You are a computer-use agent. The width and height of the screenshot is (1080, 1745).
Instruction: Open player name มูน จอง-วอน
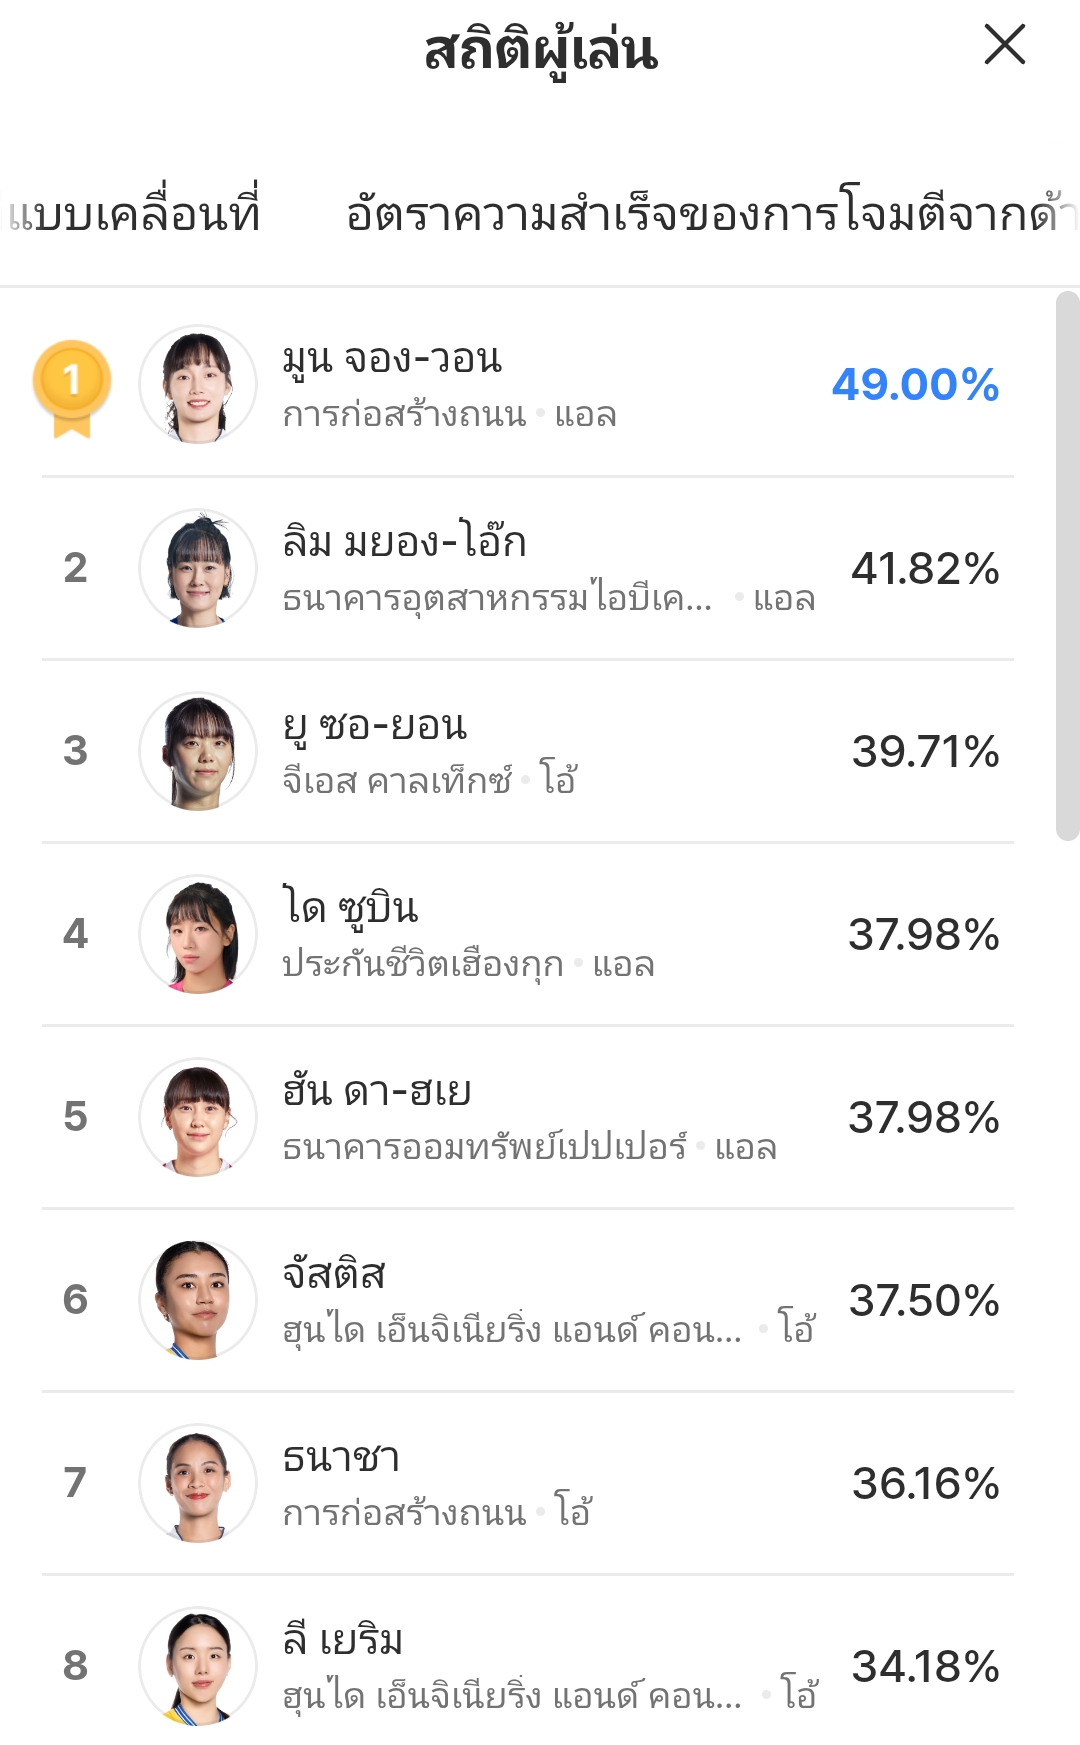point(392,358)
